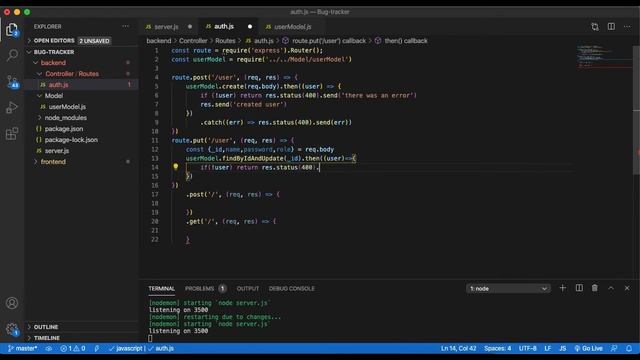
Task: Kill terminal with trash icon
Action: [595, 288]
